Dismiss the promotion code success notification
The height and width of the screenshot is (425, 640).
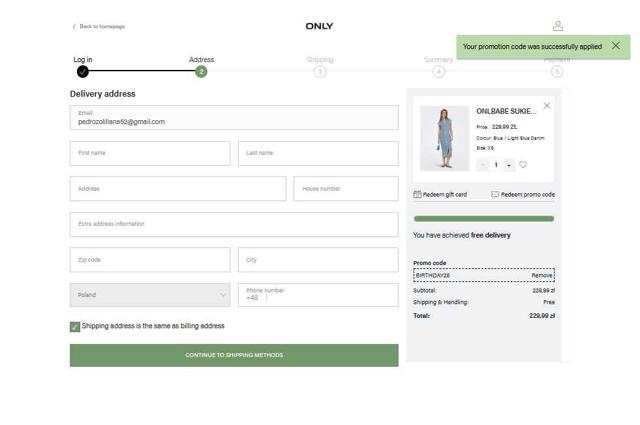point(616,46)
